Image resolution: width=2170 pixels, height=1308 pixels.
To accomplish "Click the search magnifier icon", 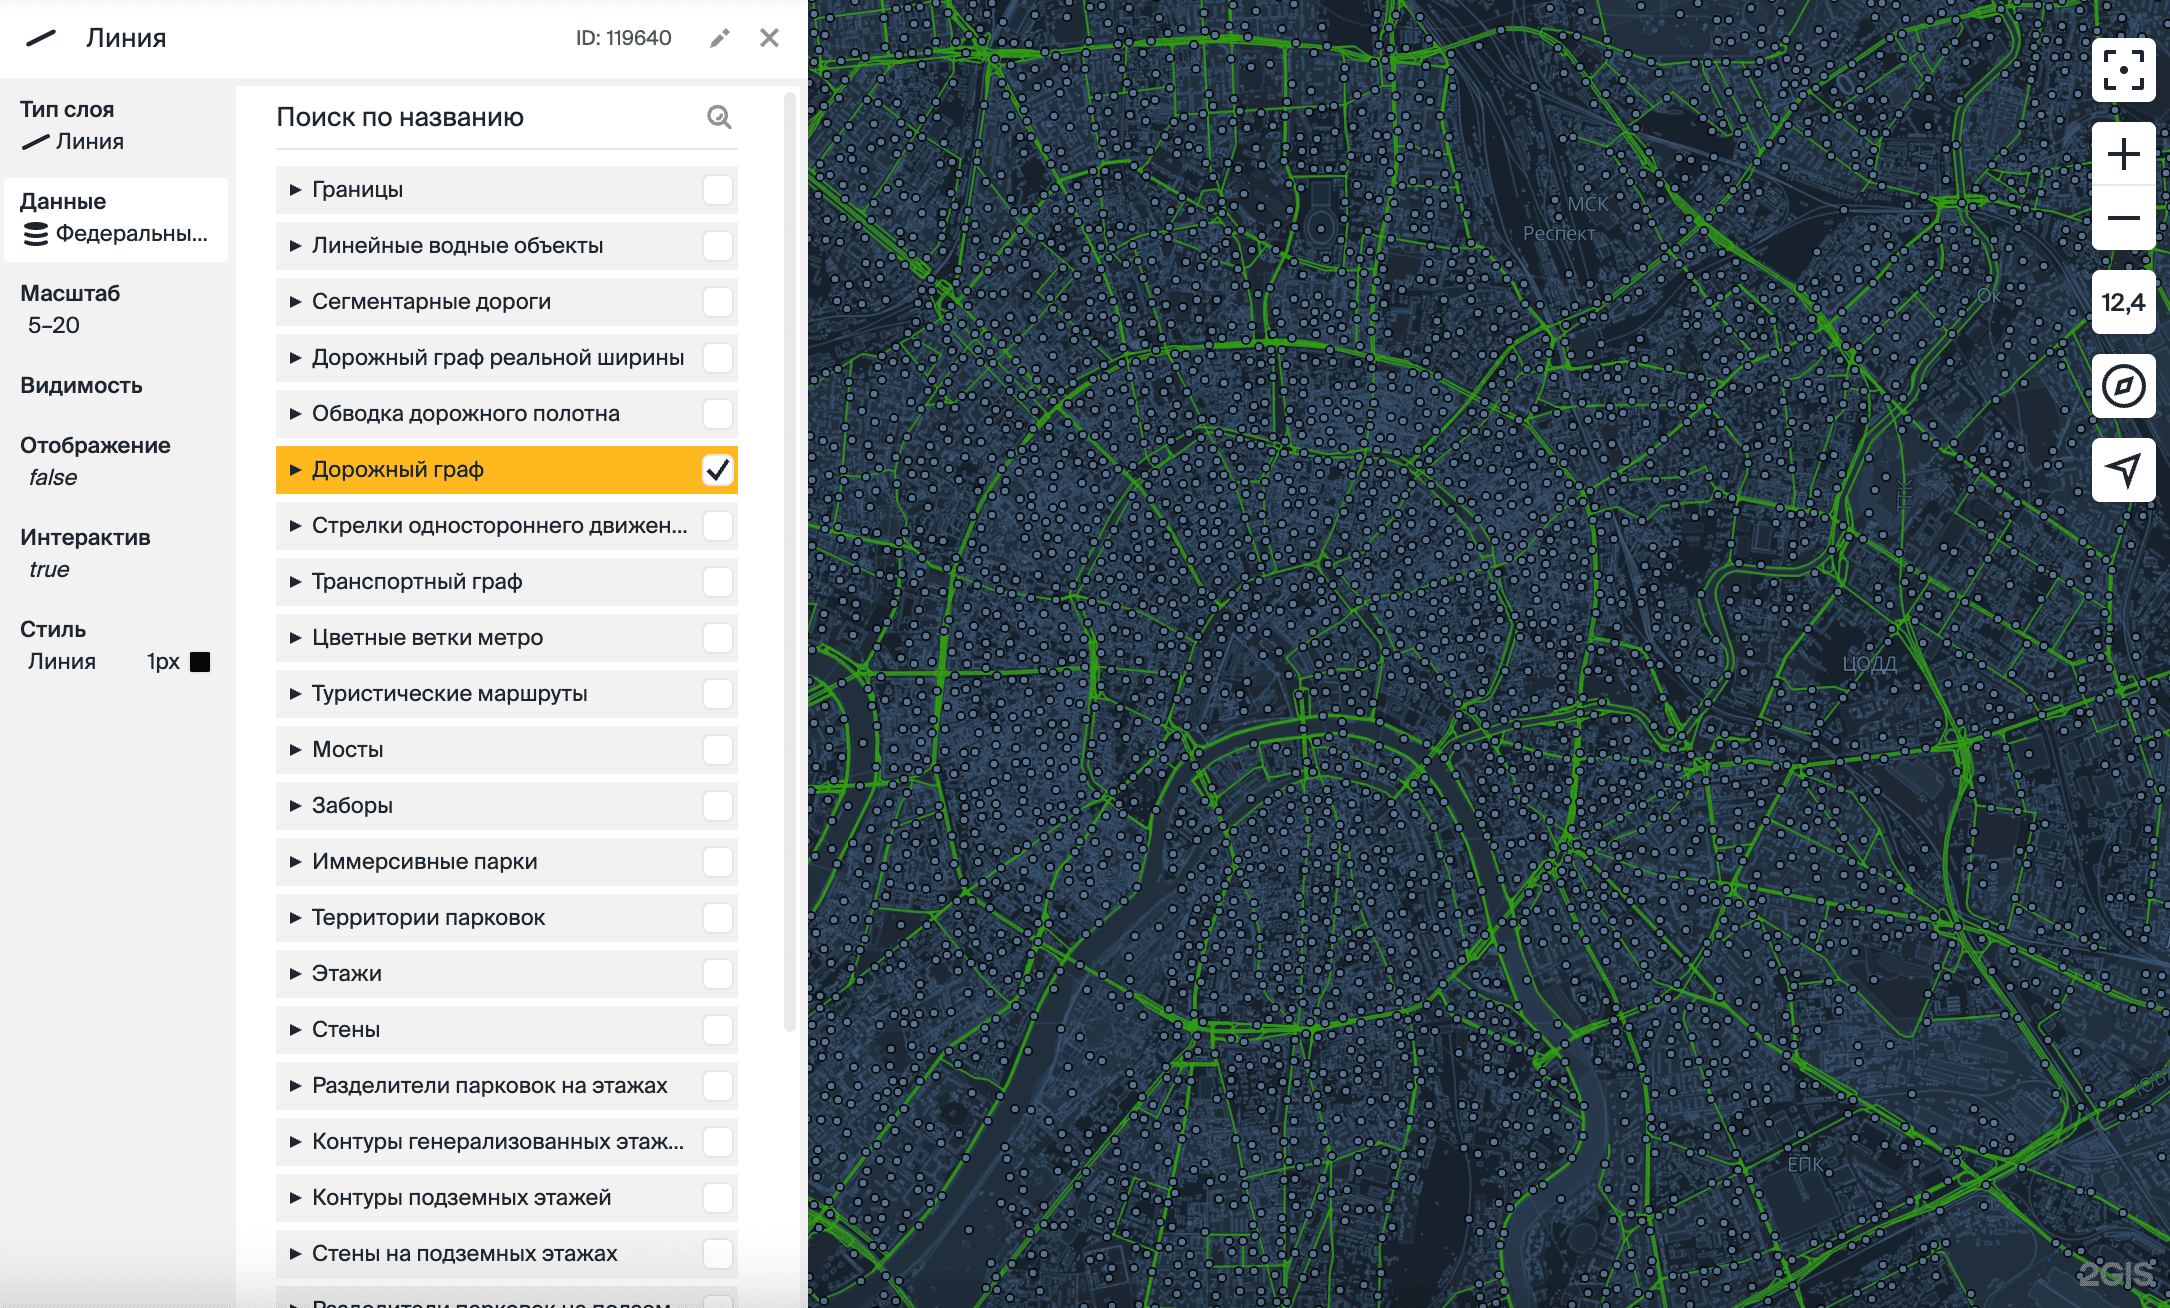I will [719, 117].
